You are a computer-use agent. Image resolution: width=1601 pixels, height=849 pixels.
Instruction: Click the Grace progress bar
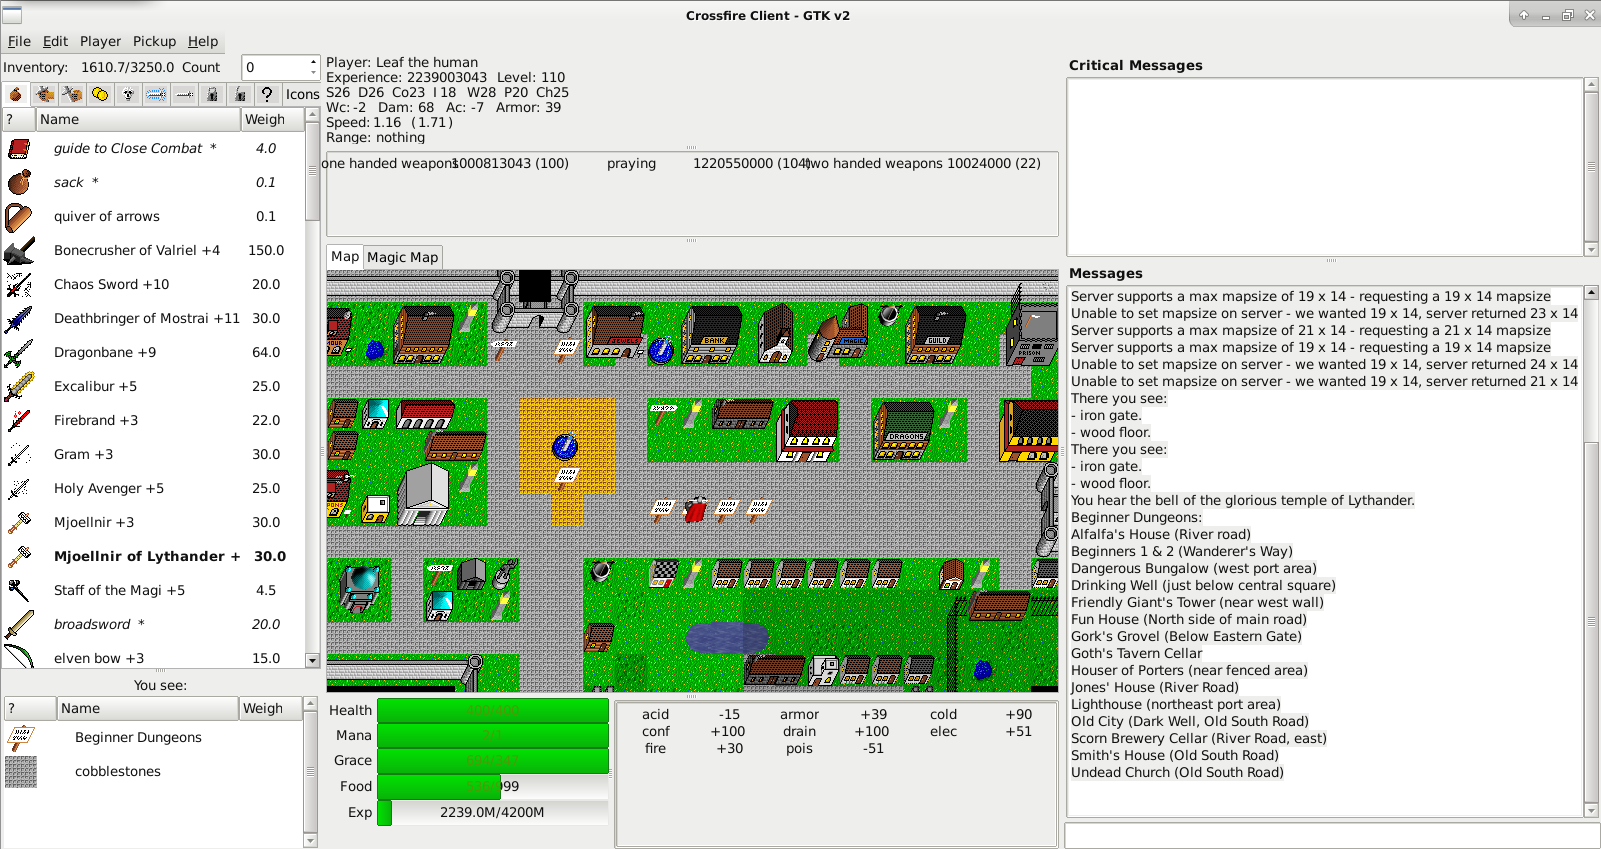click(492, 761)
